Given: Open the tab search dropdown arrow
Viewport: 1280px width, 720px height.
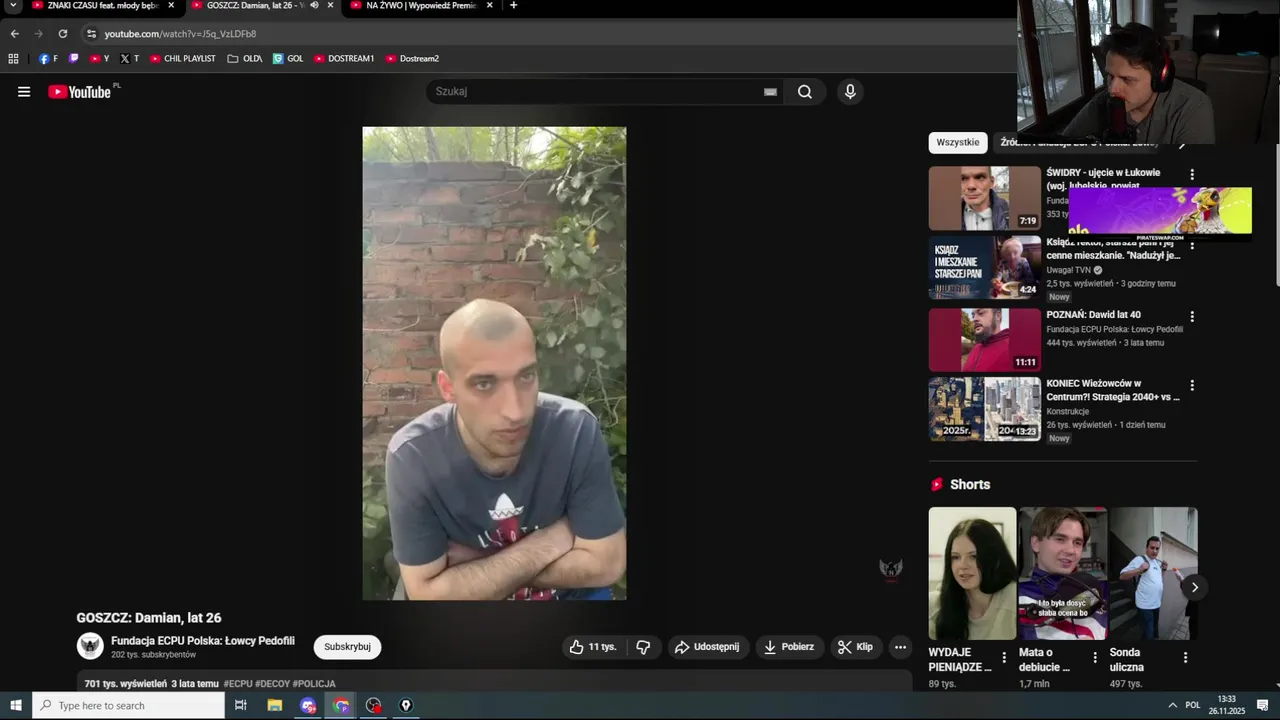Looking at the screenshot, I should tap(13, 5).
